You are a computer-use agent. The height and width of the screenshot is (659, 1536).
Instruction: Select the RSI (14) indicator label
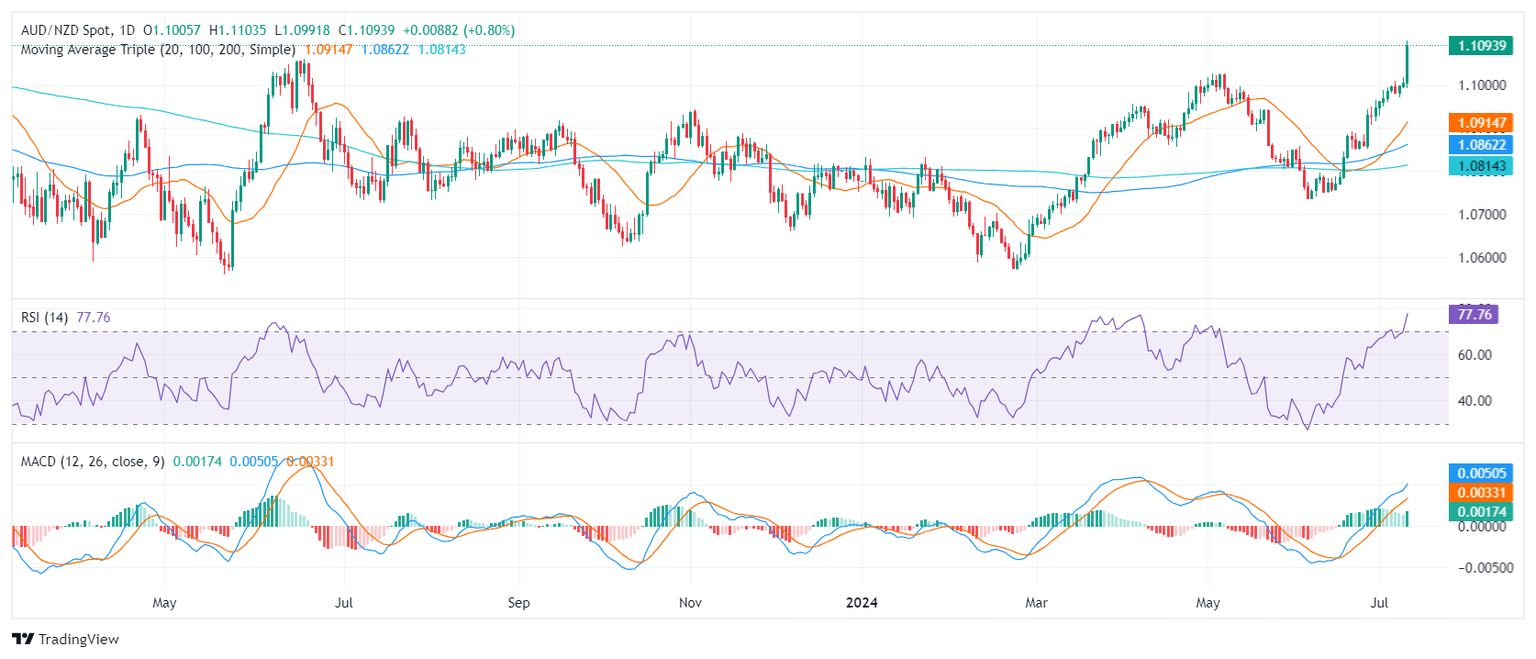[x=45, y=317]
